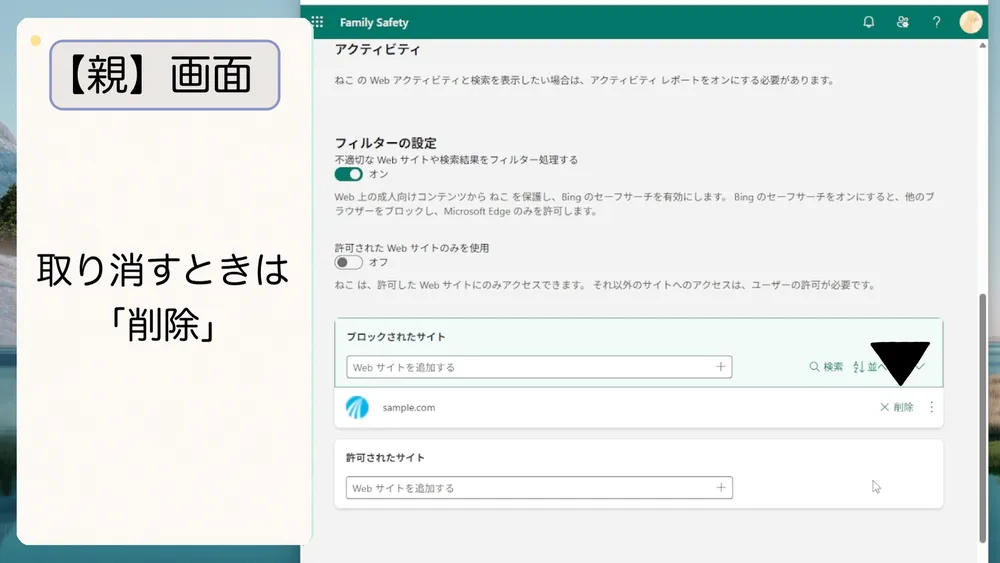Enable the only-allowed-websites toggle
Screen dimensions: 1000x563
coord(348,262)
